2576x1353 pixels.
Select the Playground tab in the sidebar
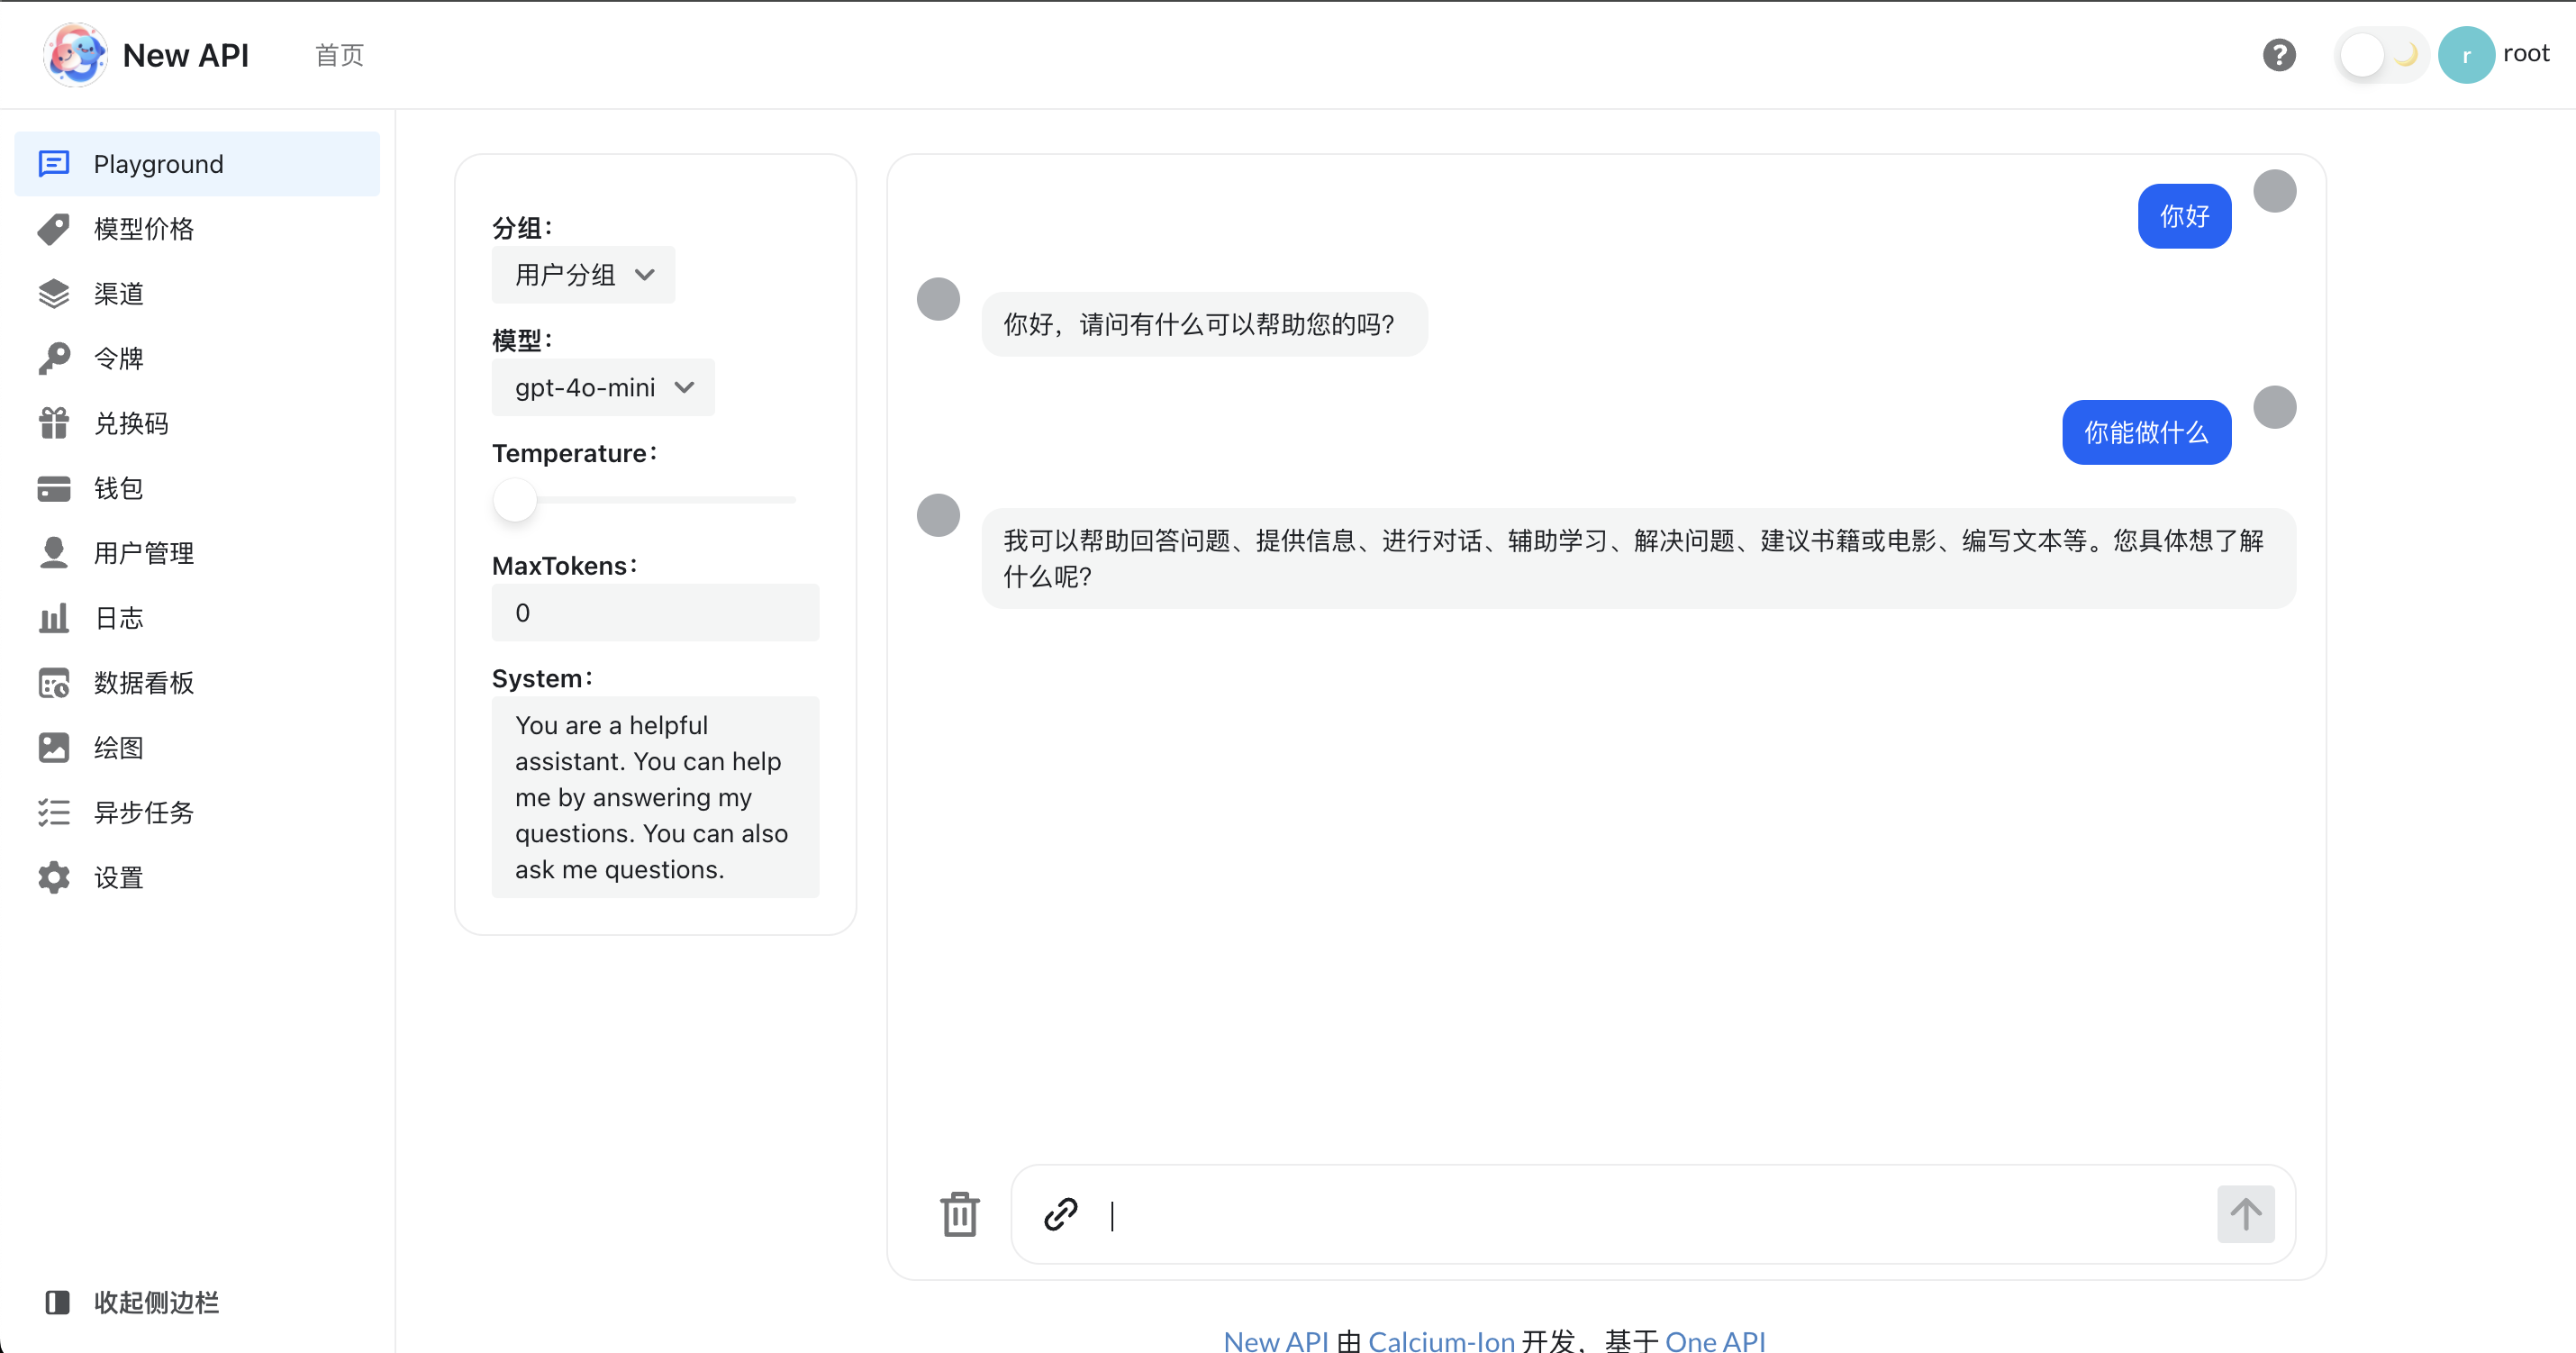(x=158, y=163)
